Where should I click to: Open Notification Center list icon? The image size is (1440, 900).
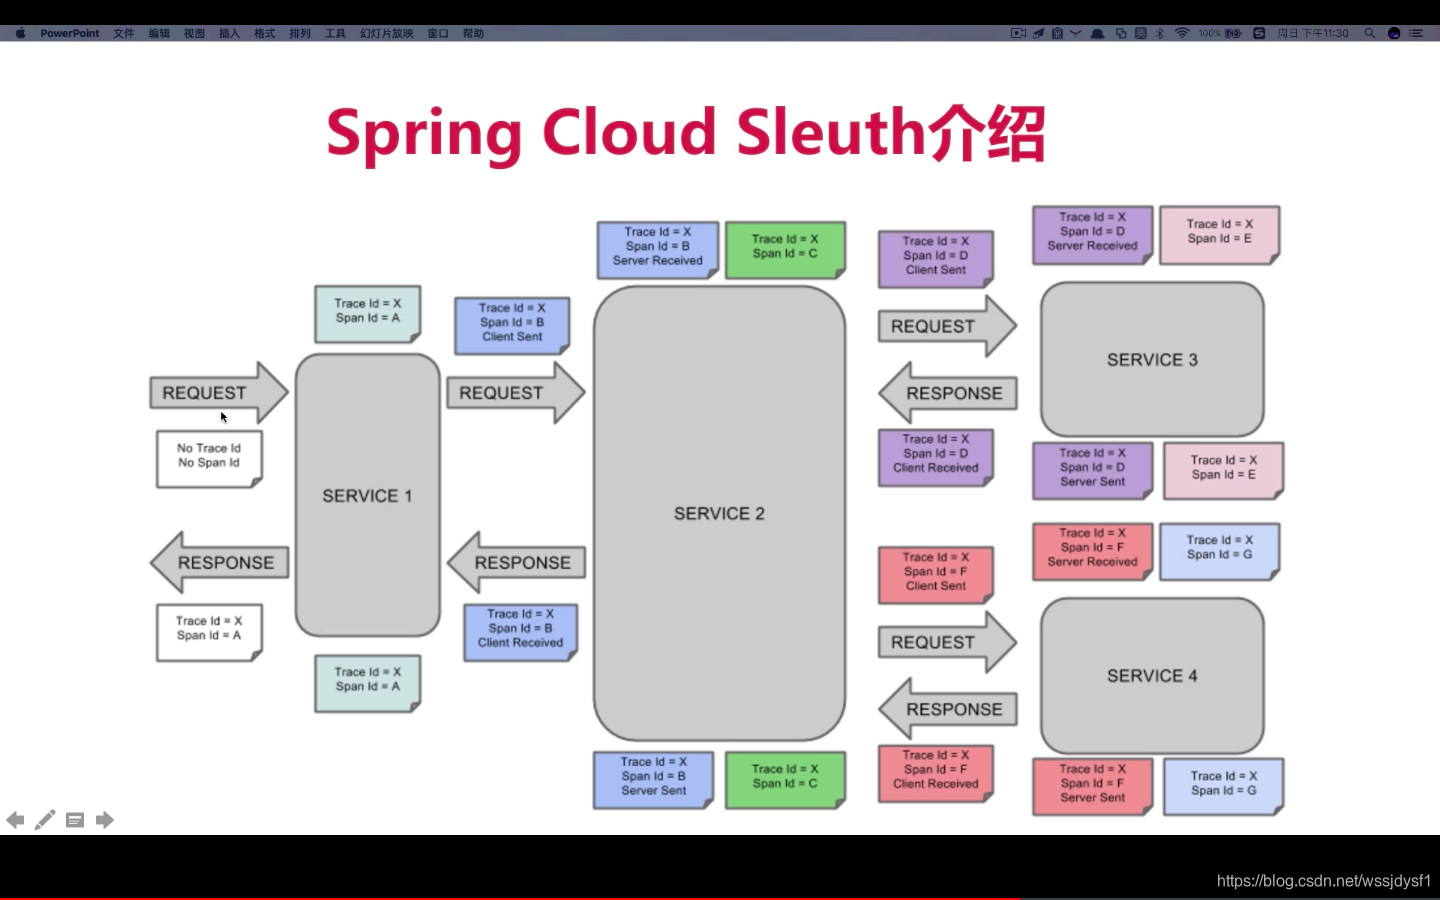click(x=1416, y=33)
